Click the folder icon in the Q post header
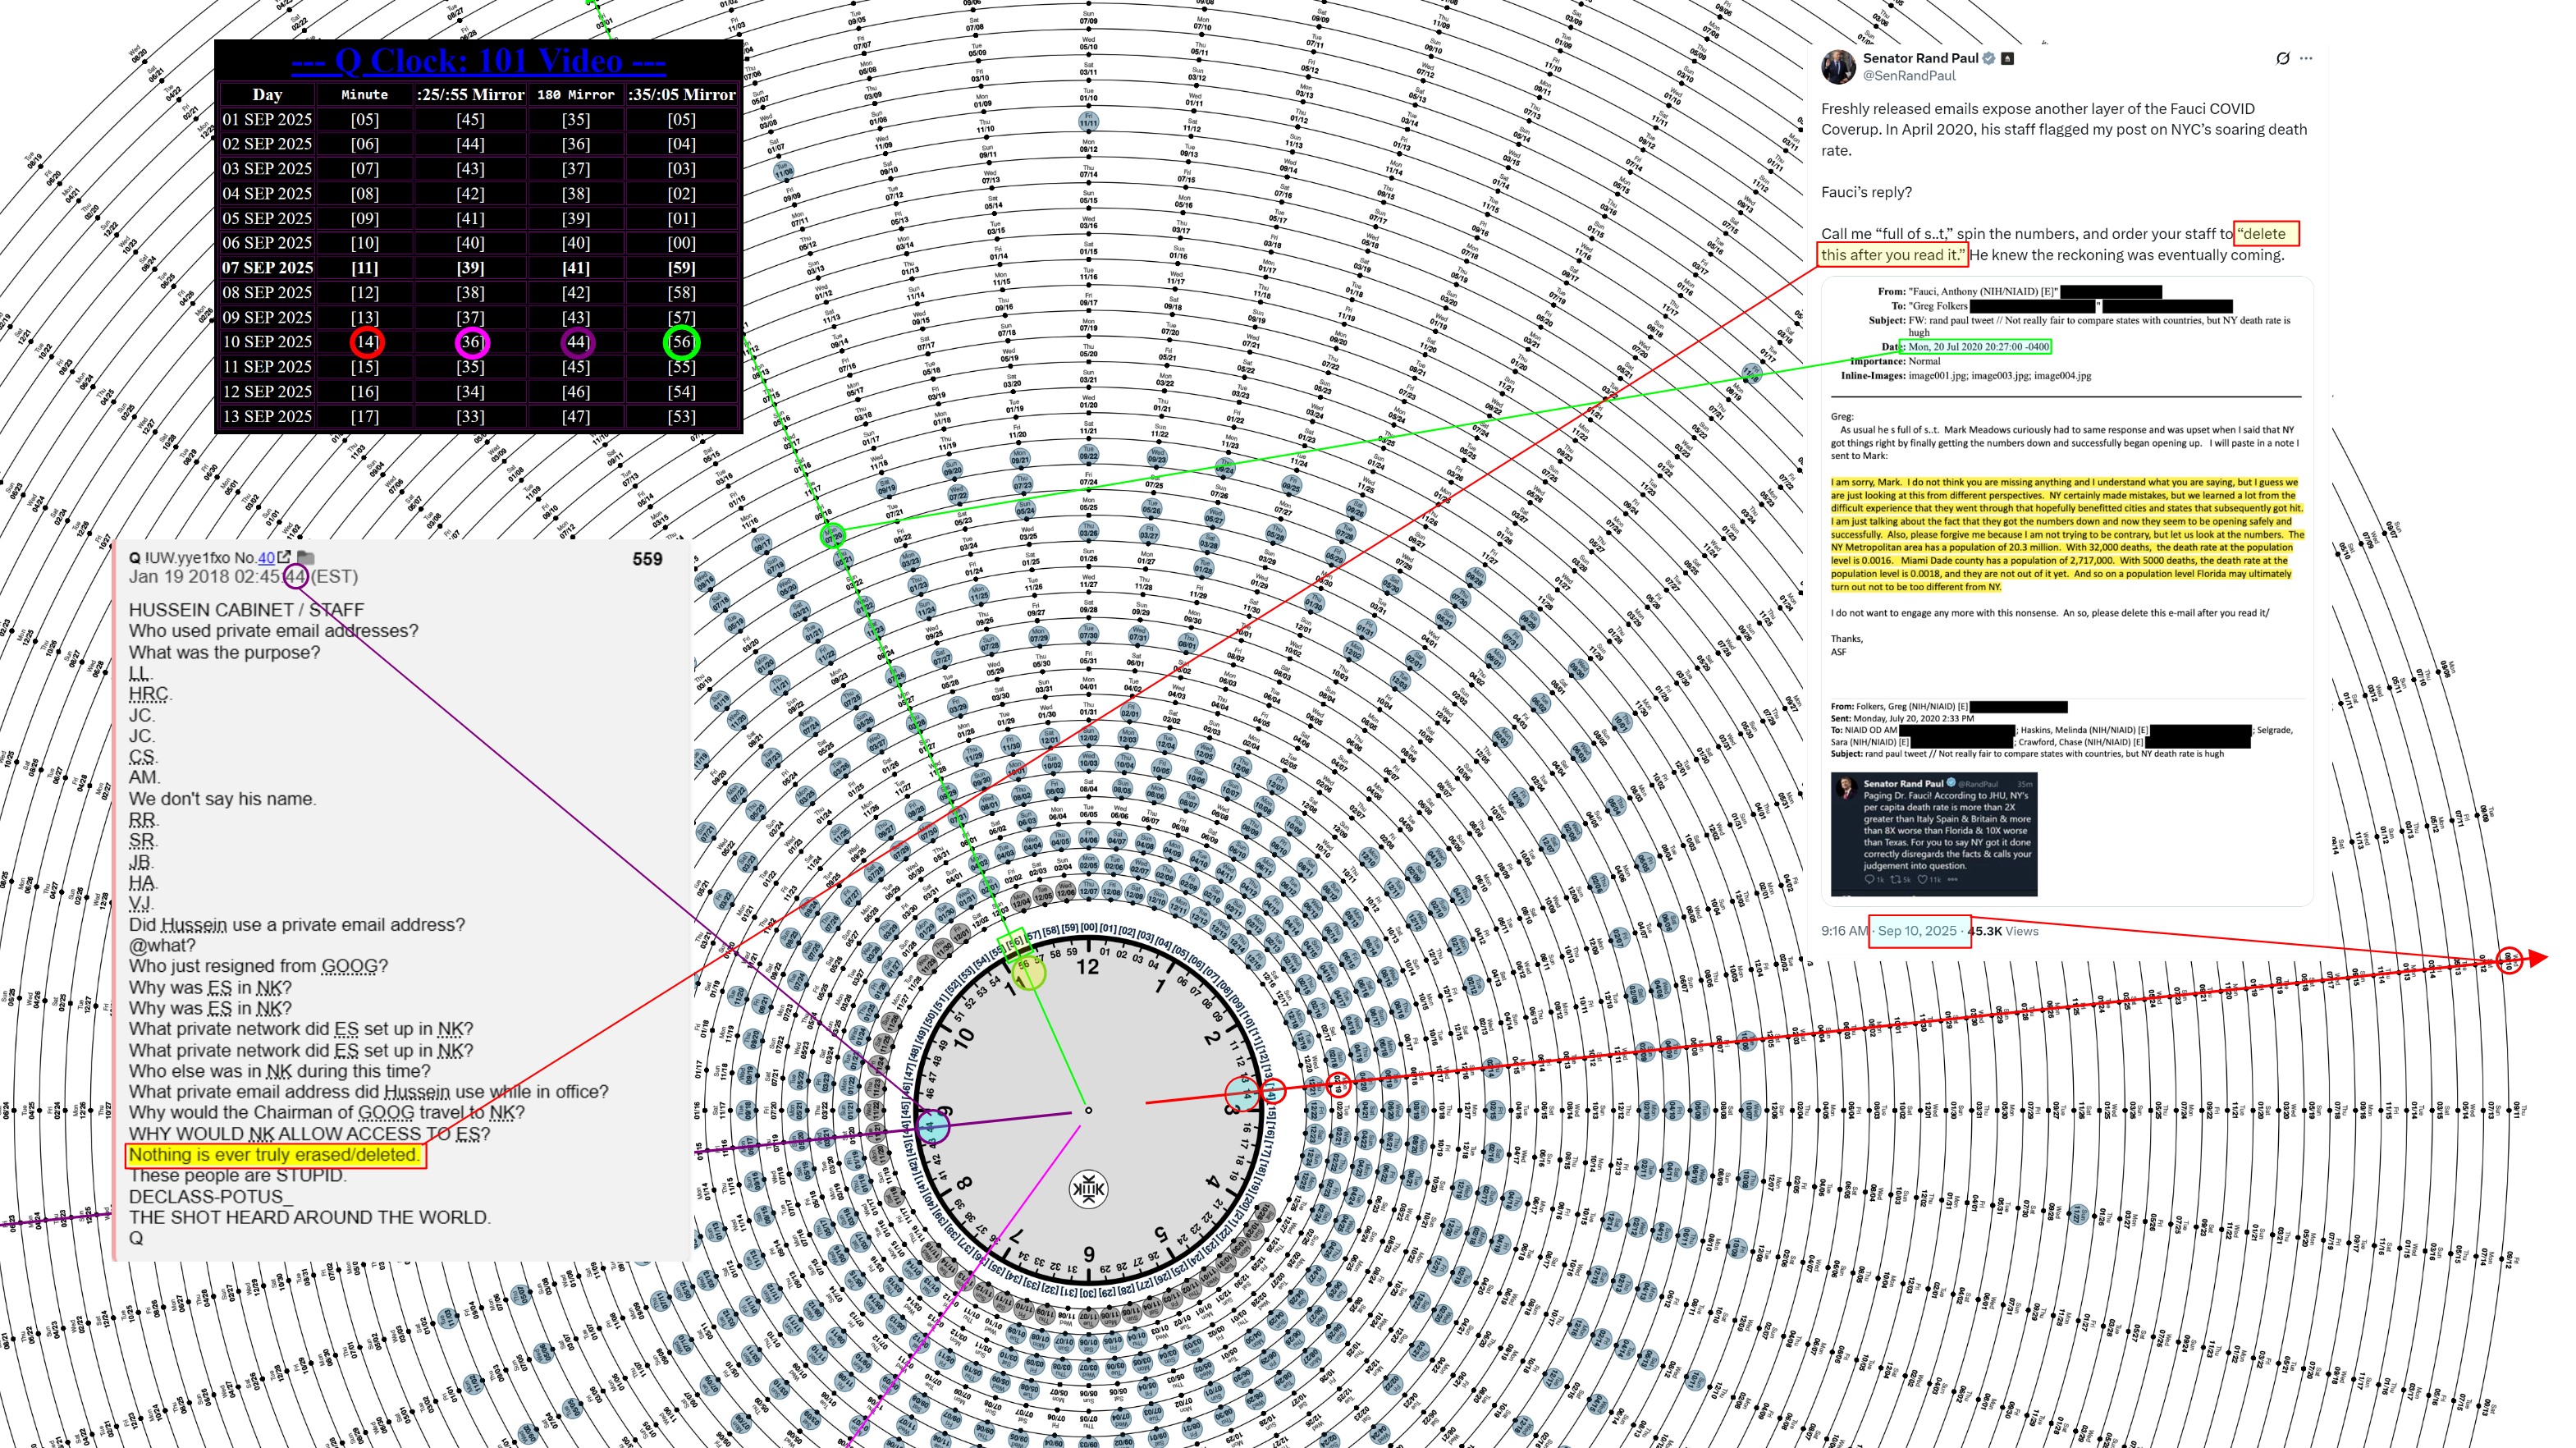 [306, 557]
